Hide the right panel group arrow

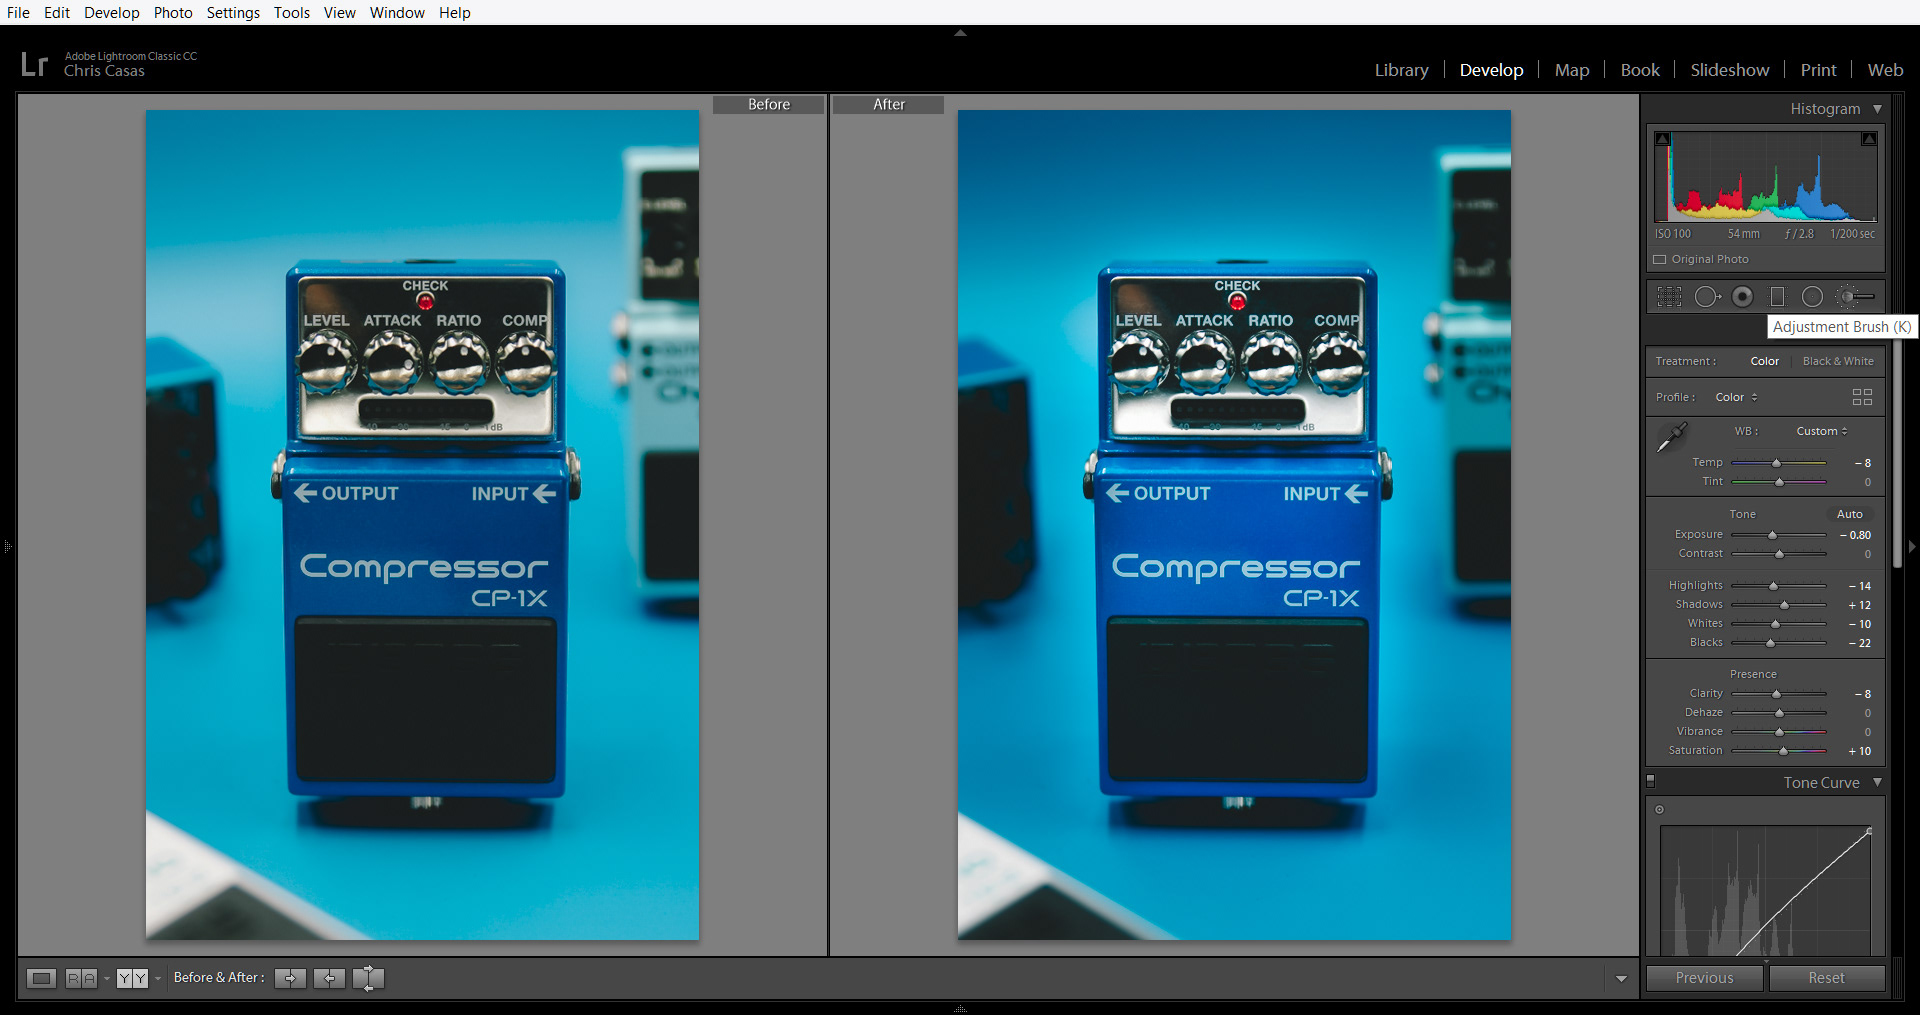[x=1912, y=547]
